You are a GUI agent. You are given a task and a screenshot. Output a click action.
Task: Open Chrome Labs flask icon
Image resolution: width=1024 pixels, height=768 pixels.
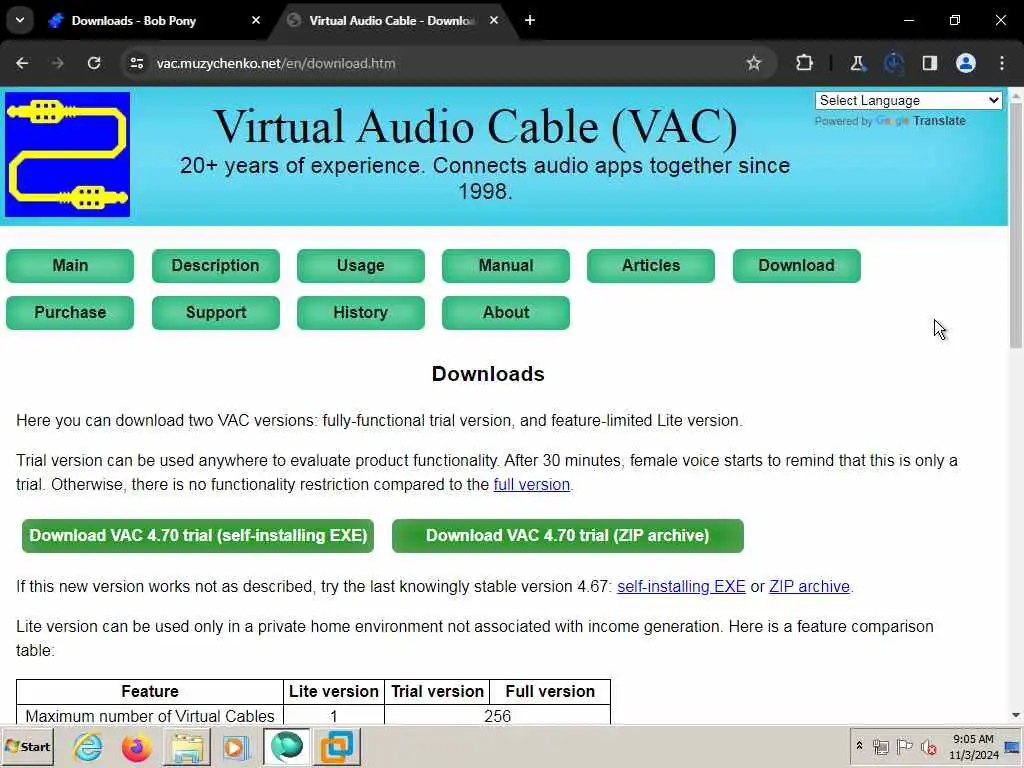pos(857,63)
